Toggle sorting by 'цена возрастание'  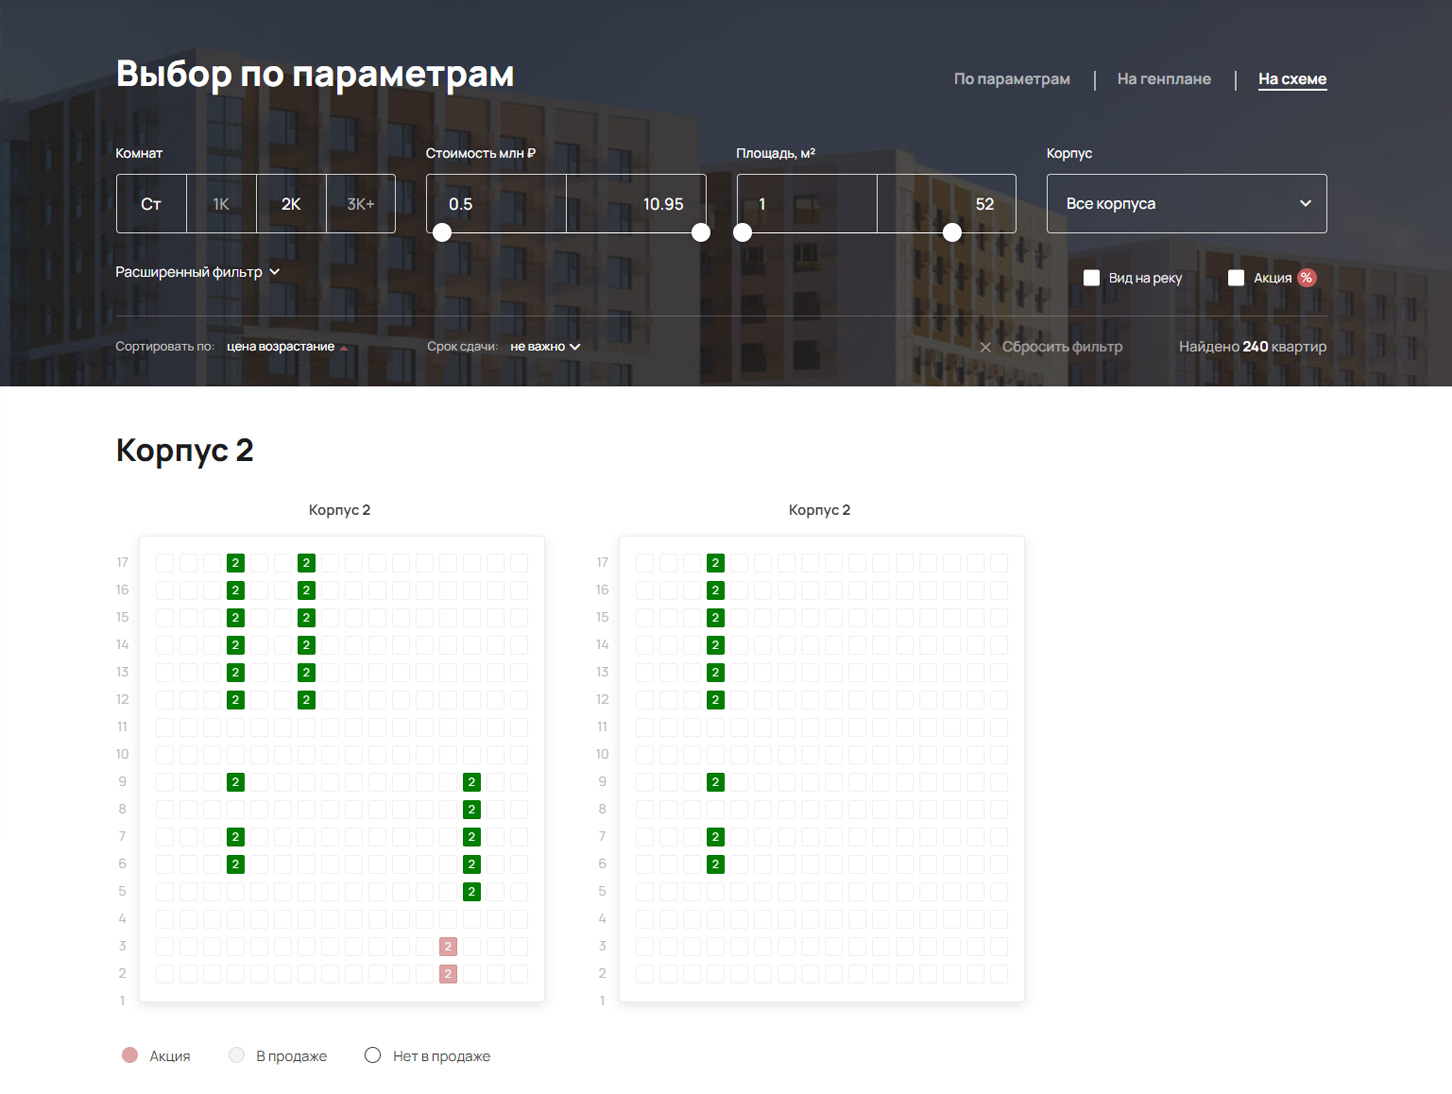pos(287,347)
